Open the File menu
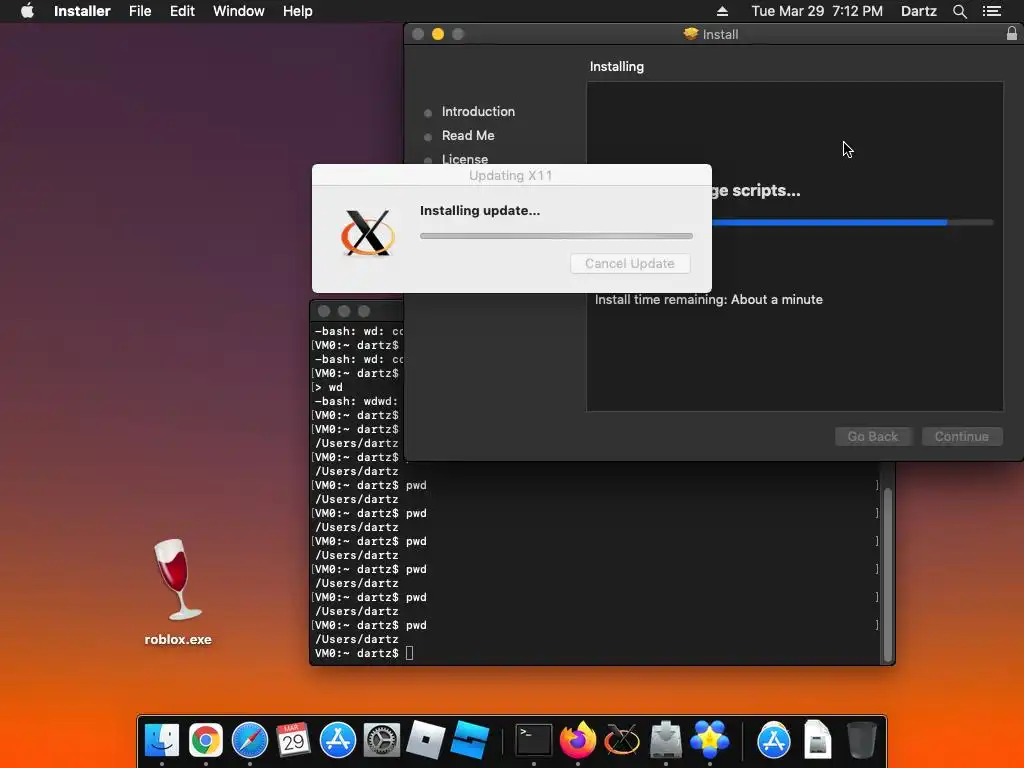1024x768 pixels. [140, 11]
